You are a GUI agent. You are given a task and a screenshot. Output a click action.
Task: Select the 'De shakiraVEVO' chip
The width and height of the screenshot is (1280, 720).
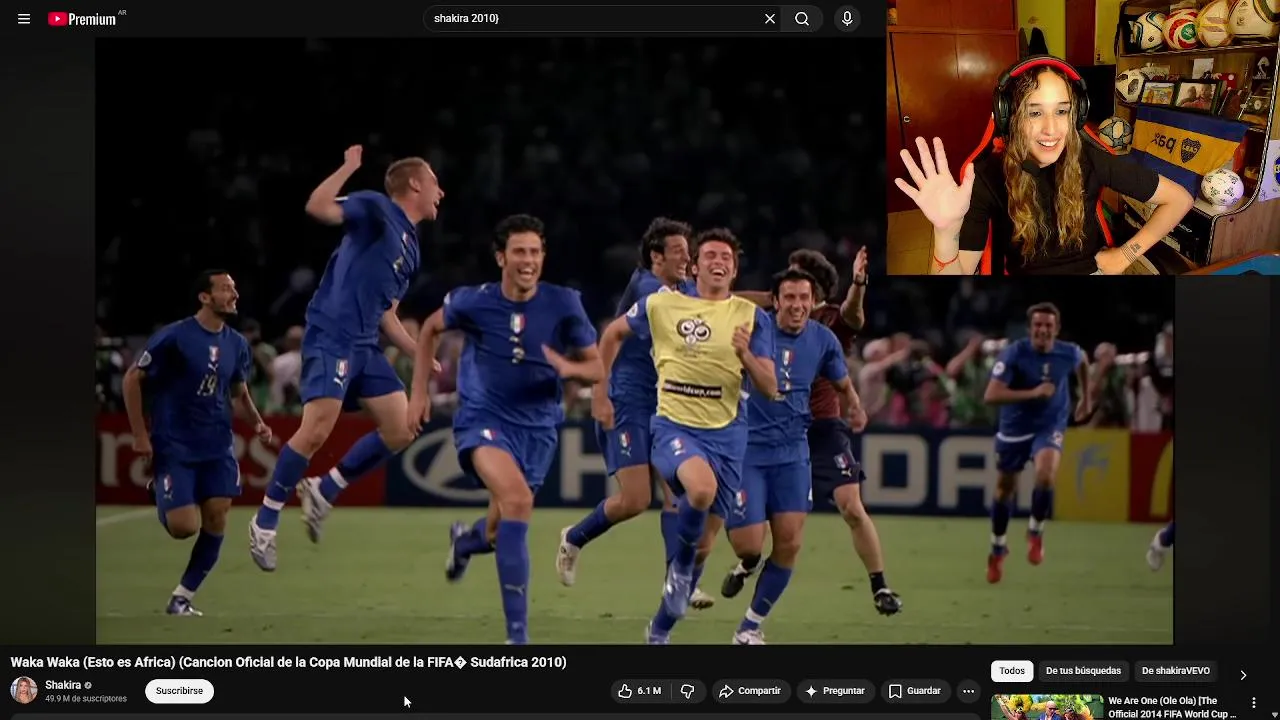point(1176,671)
